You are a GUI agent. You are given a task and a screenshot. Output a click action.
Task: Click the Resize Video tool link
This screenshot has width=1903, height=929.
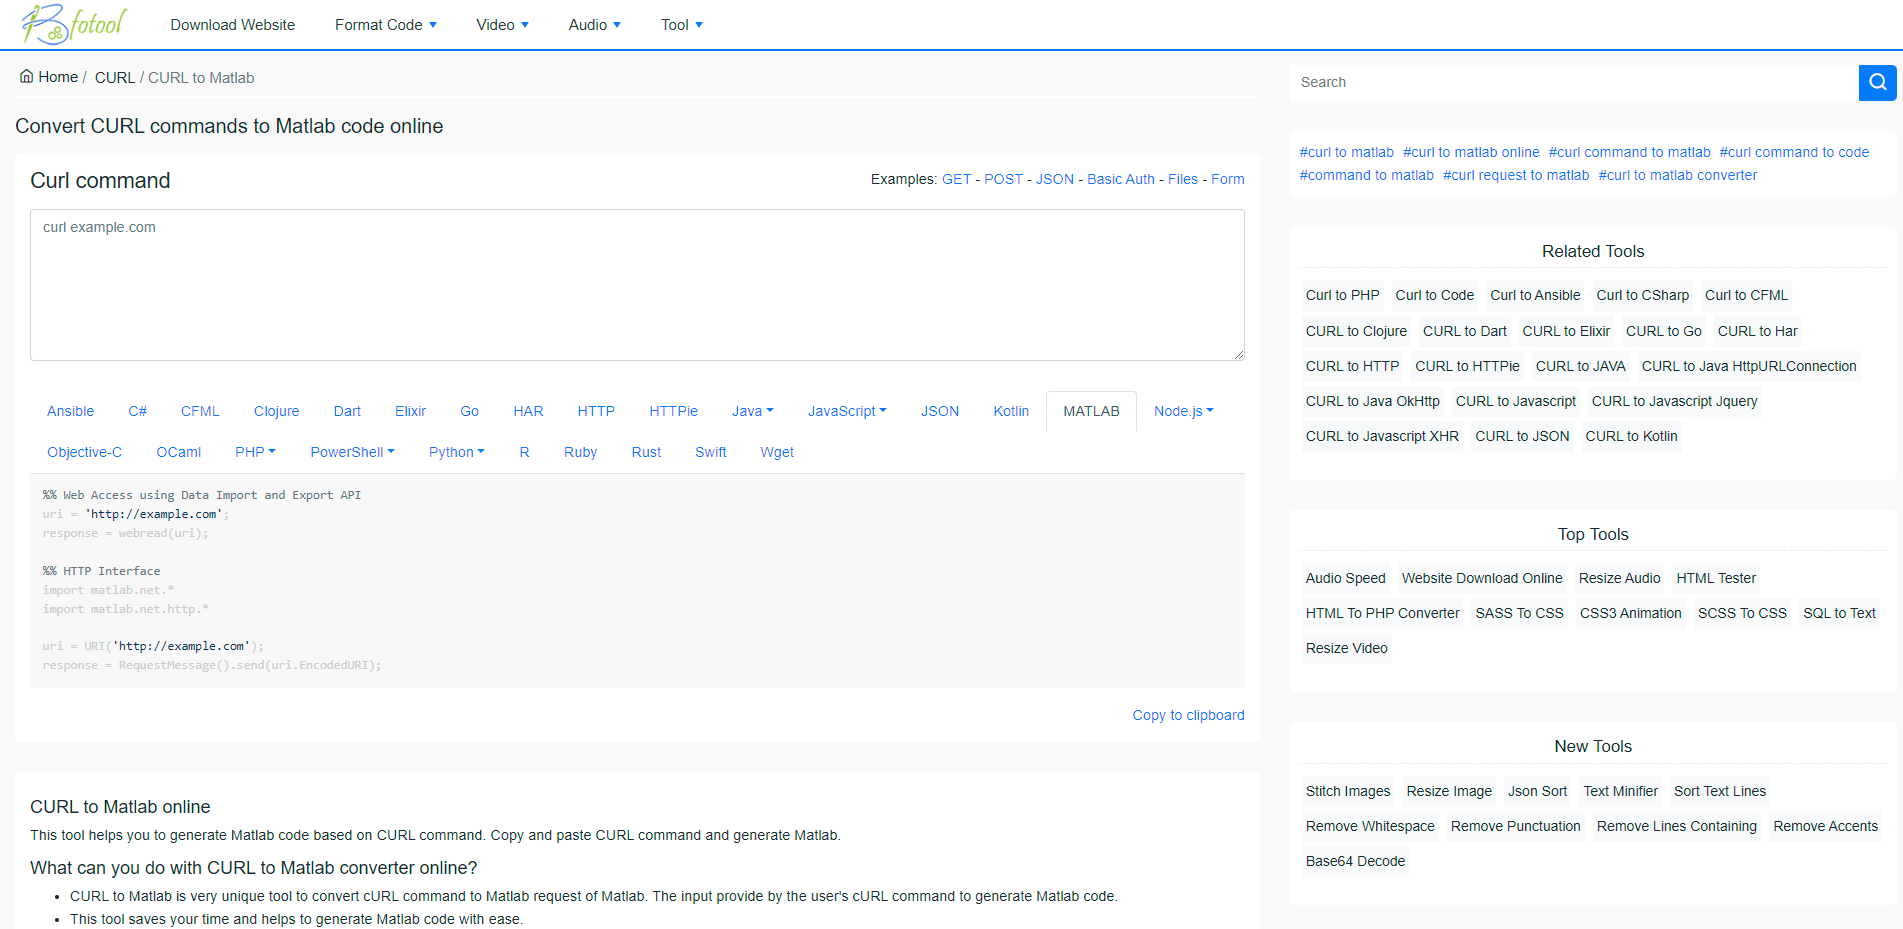coord(1346,648)
